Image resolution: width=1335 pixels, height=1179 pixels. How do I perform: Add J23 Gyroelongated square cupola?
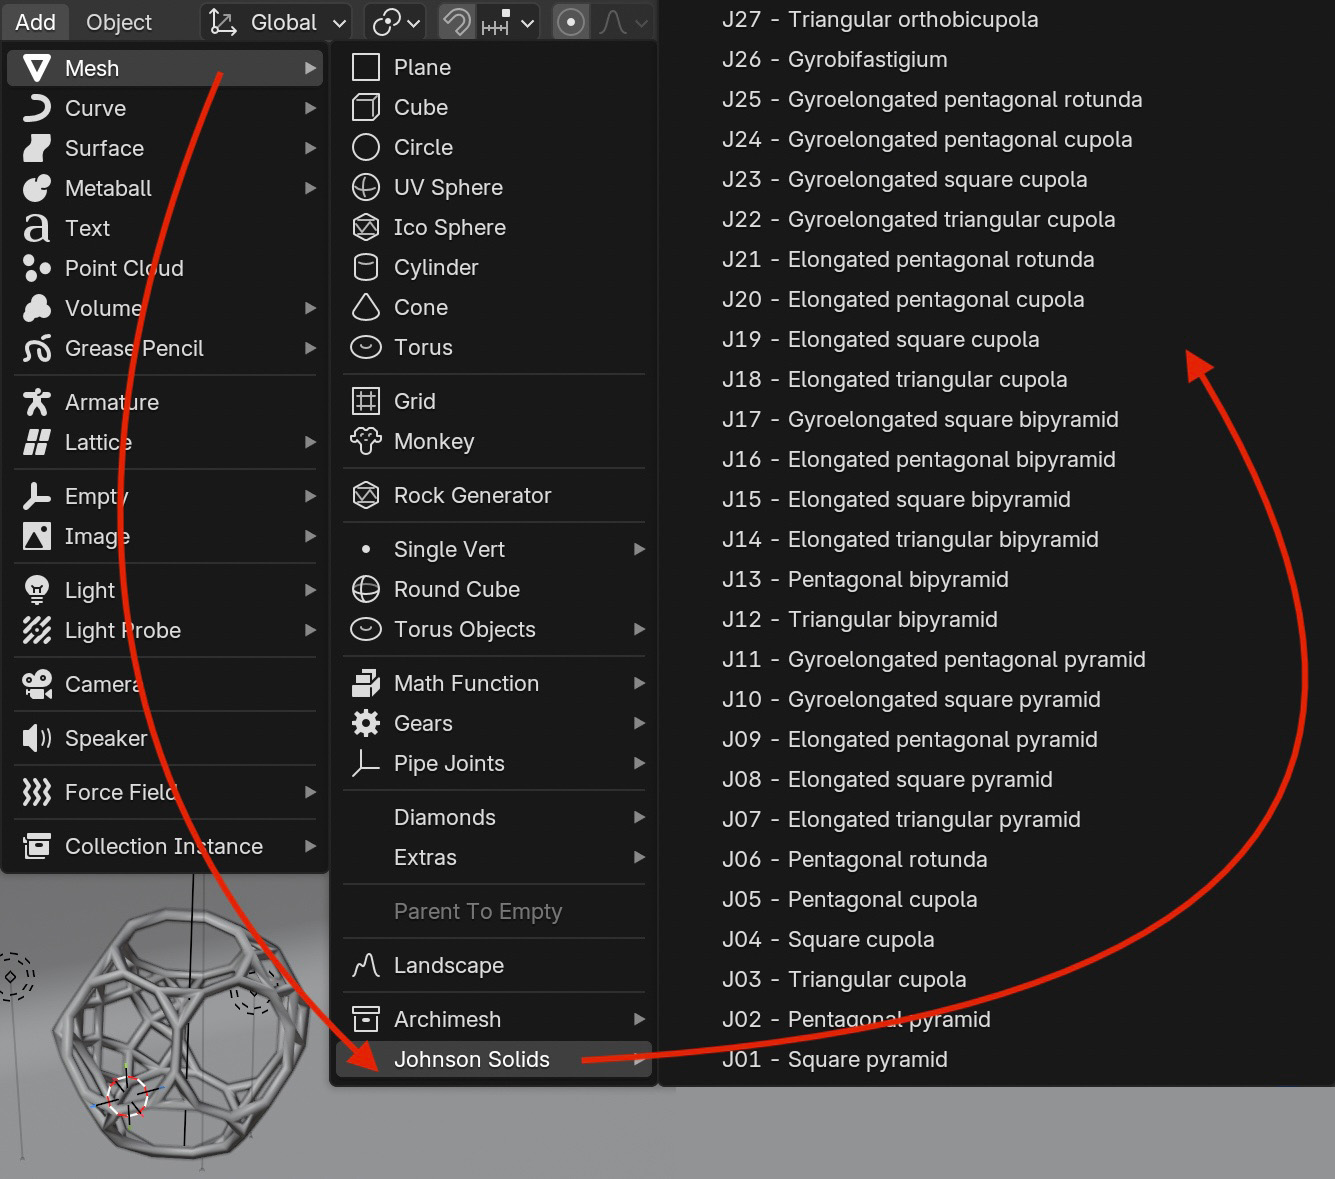coord(905,179)
